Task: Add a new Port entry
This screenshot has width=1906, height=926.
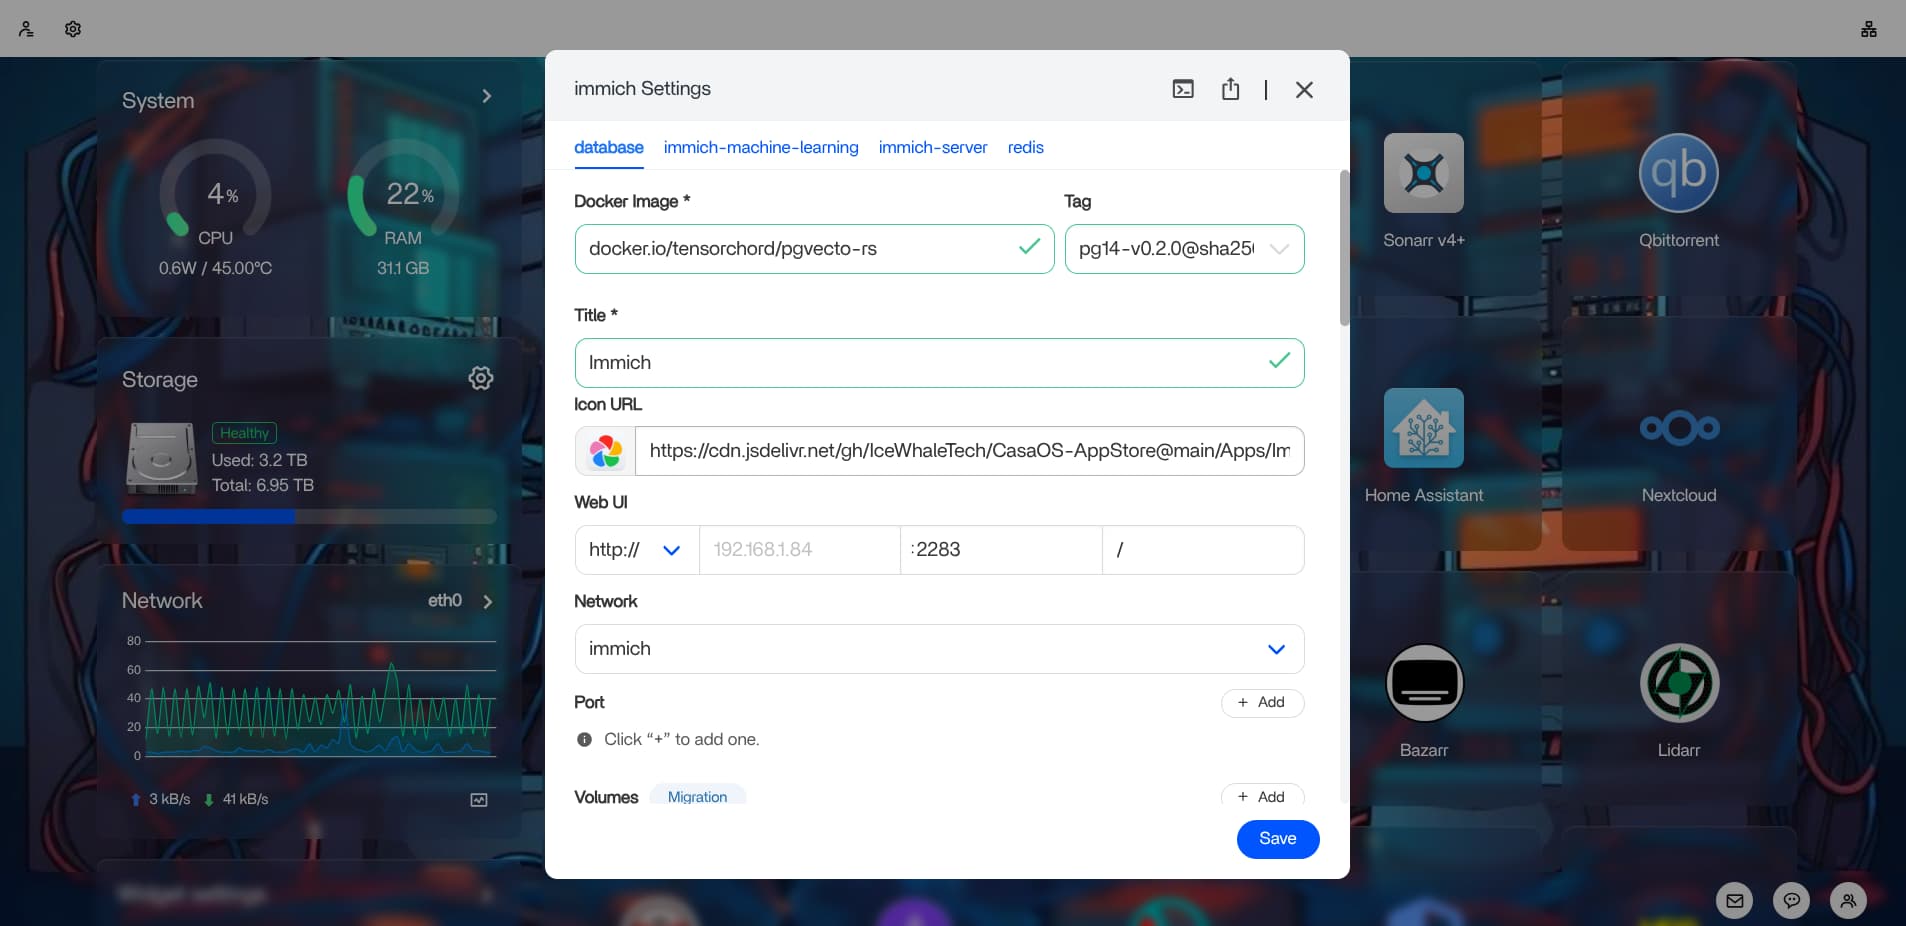Action: click(x=1262, y=703)
